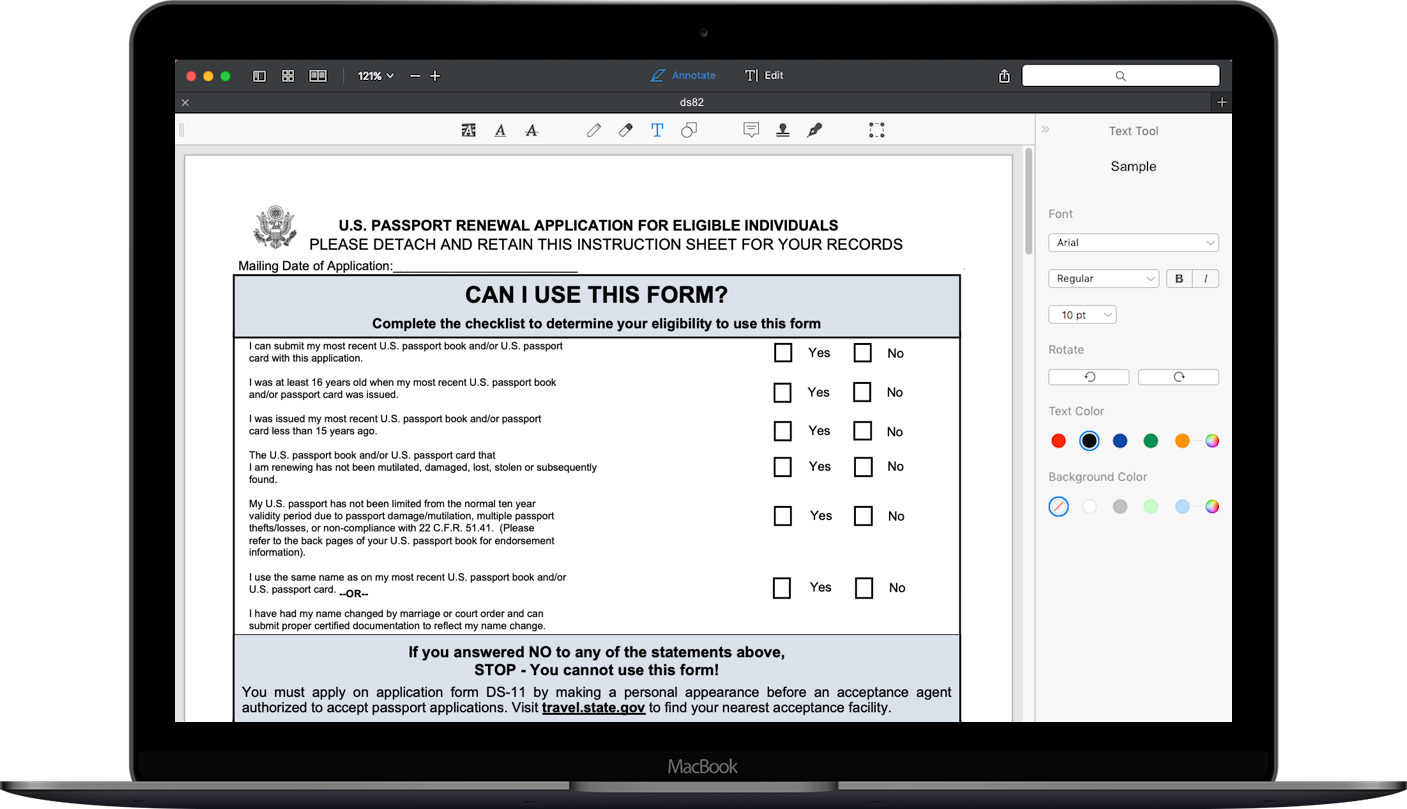
Task: Check Yes for passport issued less than 15 years ago
Action: pos(782,430)
